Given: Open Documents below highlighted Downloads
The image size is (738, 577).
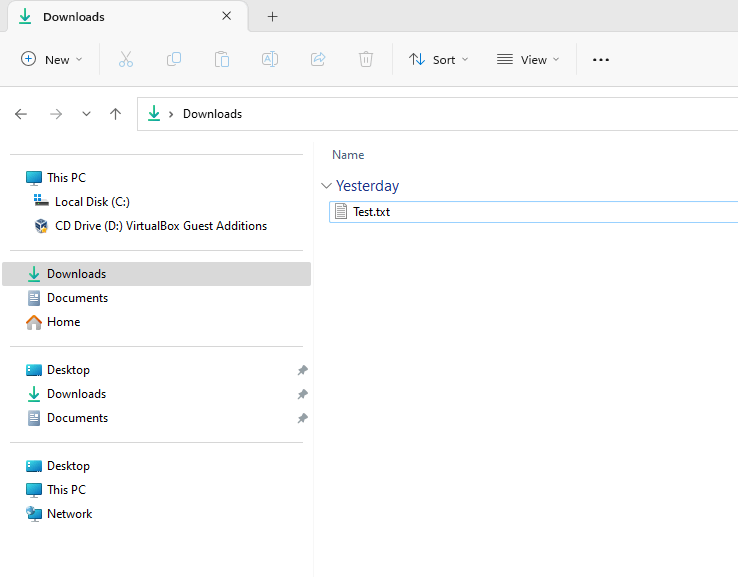Looking at the screenshot, I should (77, 298).
